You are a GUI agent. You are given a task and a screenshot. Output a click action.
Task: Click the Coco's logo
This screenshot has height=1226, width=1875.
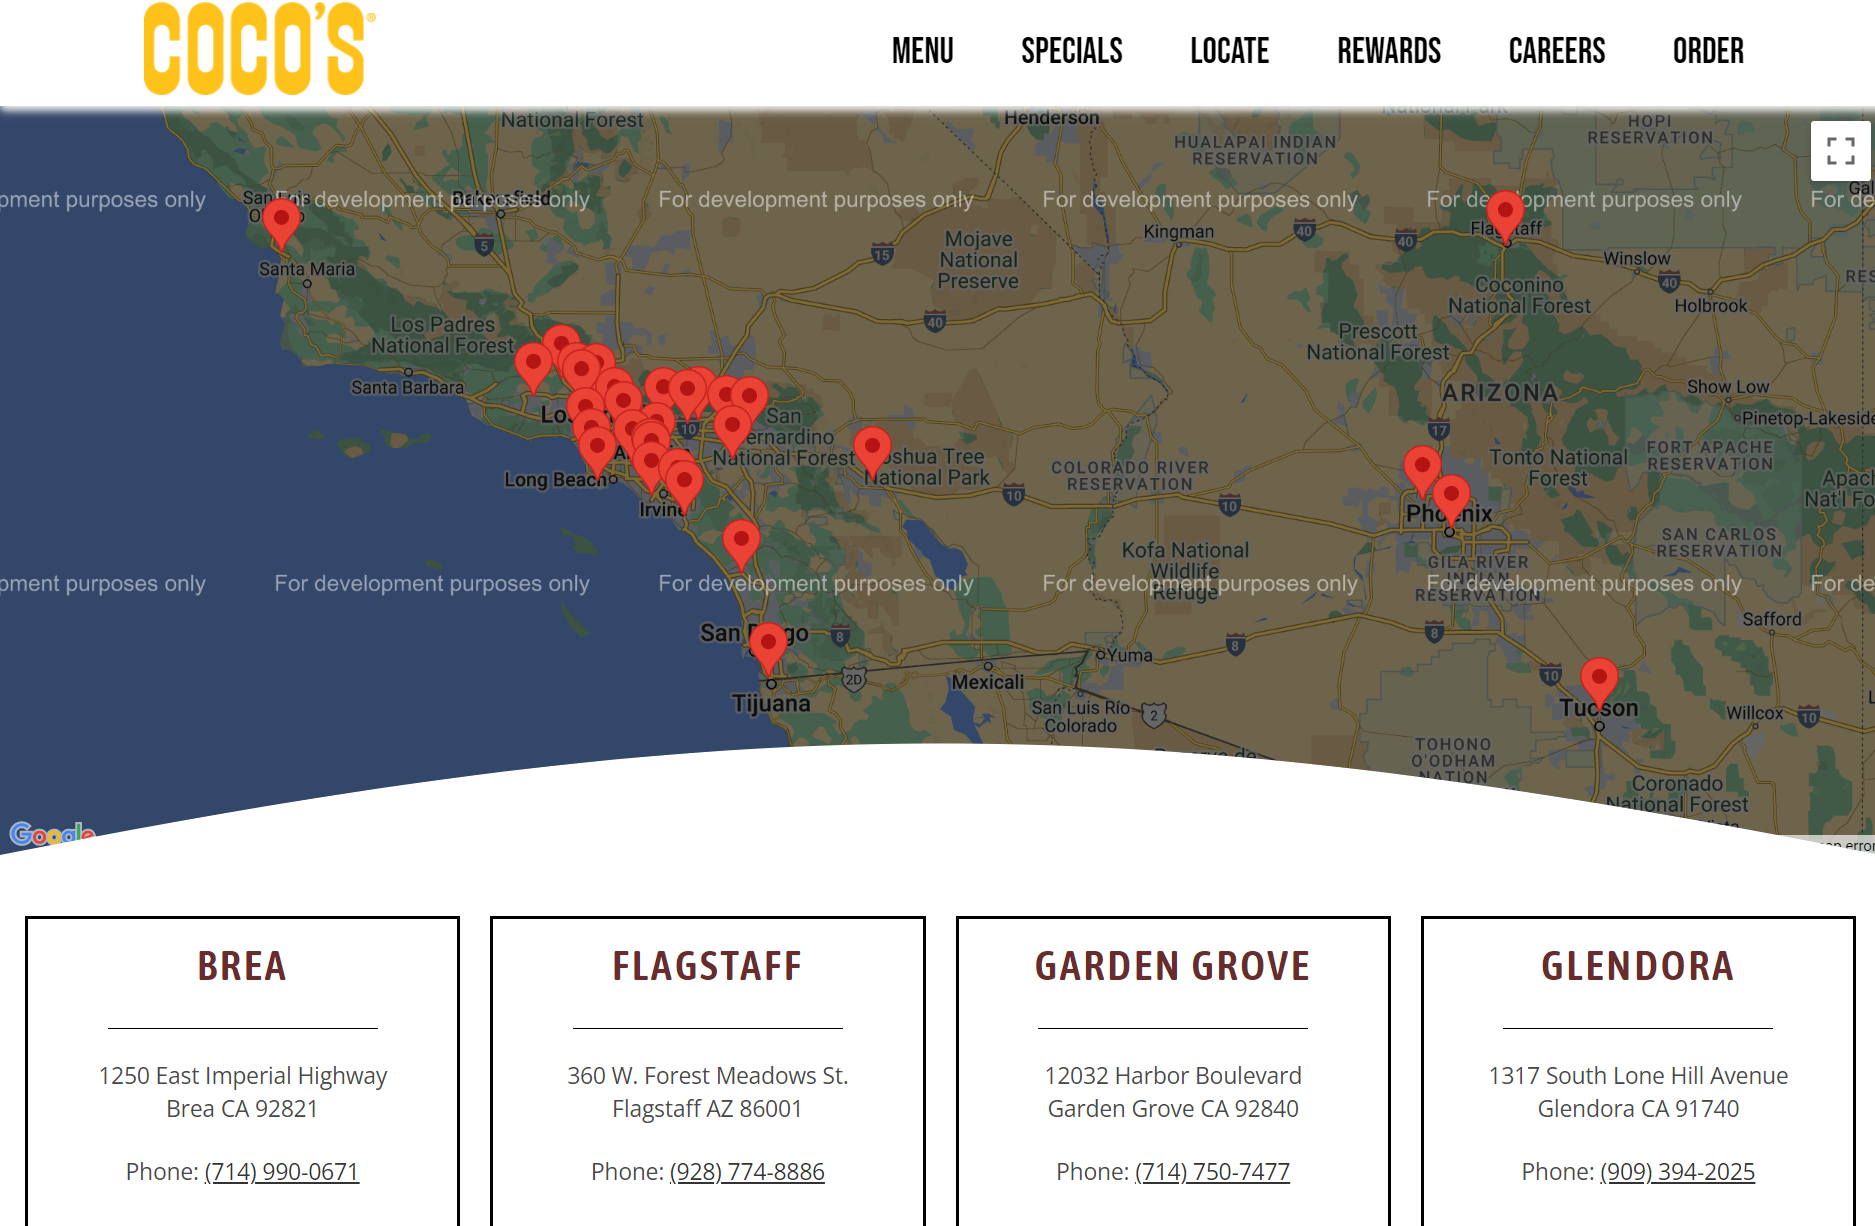pyautogui.click(x=258, y=50)
